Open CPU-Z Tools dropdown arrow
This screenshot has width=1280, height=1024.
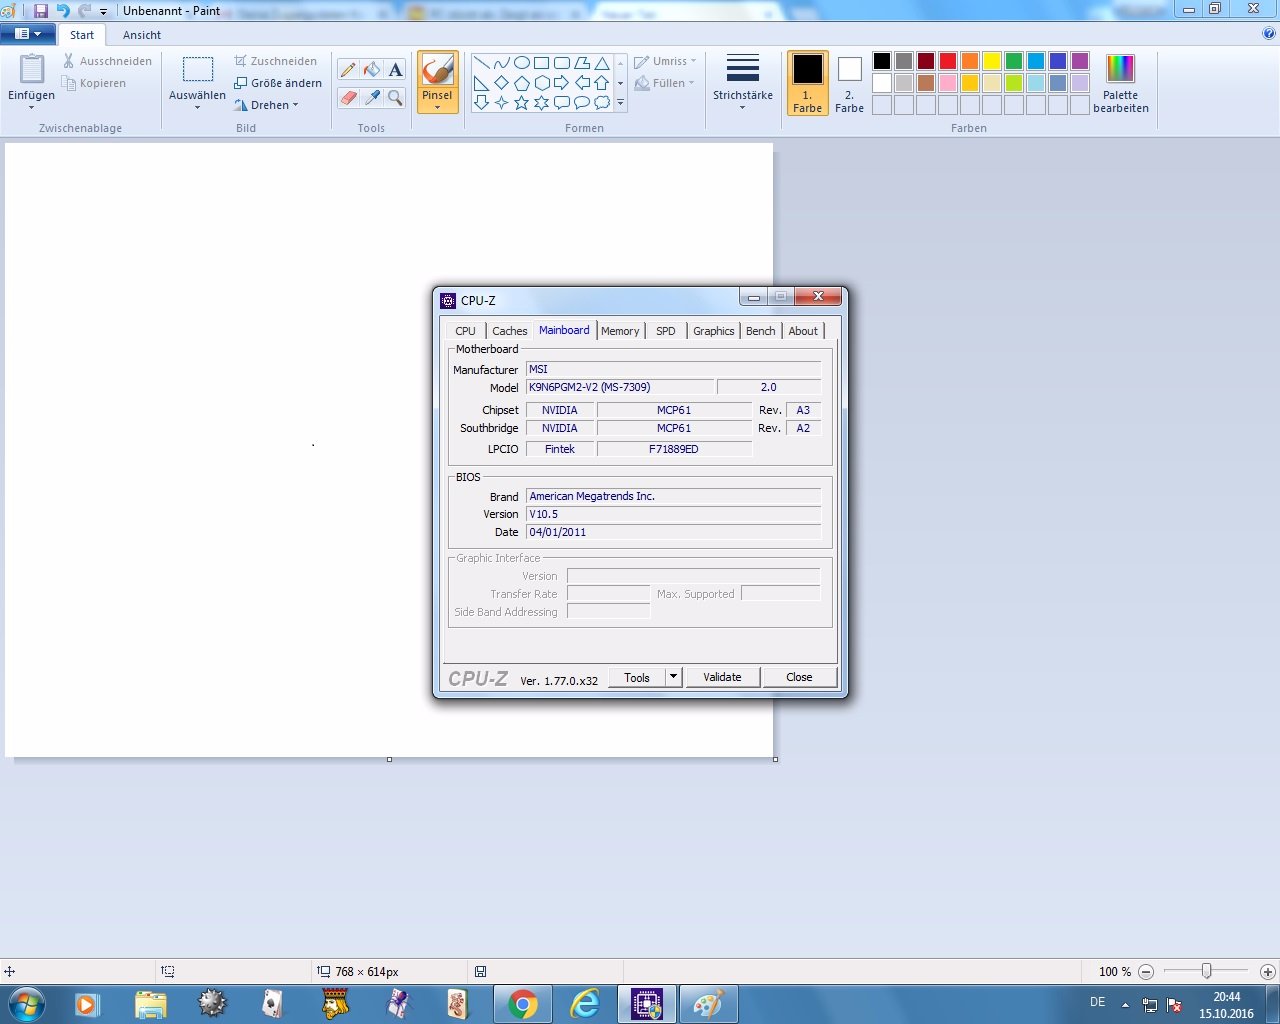point(673,677)
